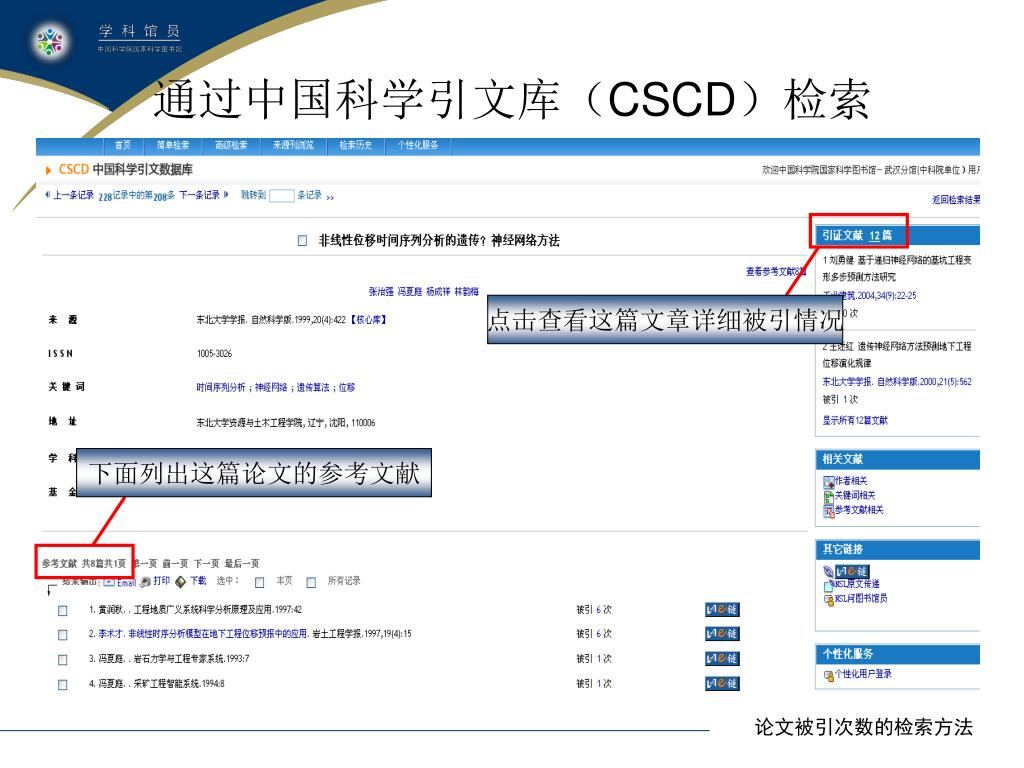1024x768 pixels.
Task: Click the next-record arrow icon
Action: click(226, 195)
